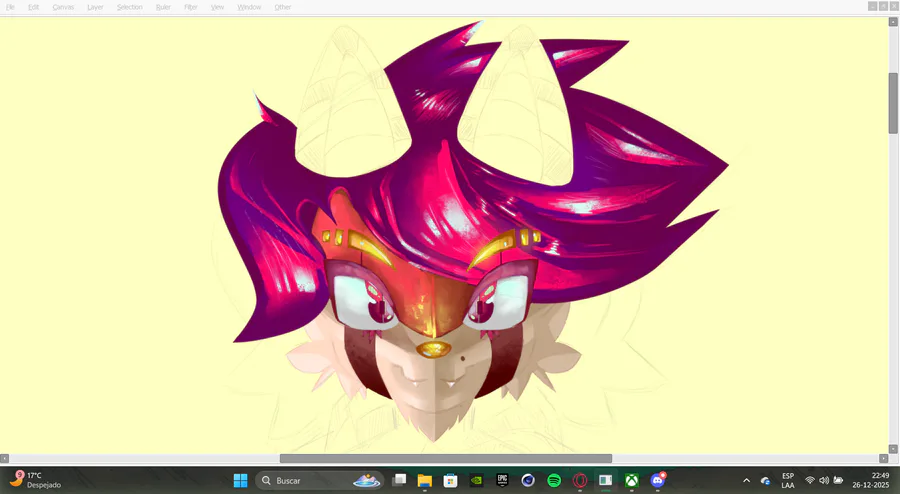
Task: Click the horizontal scrollbar thumb
Action: tap(445, 458)
